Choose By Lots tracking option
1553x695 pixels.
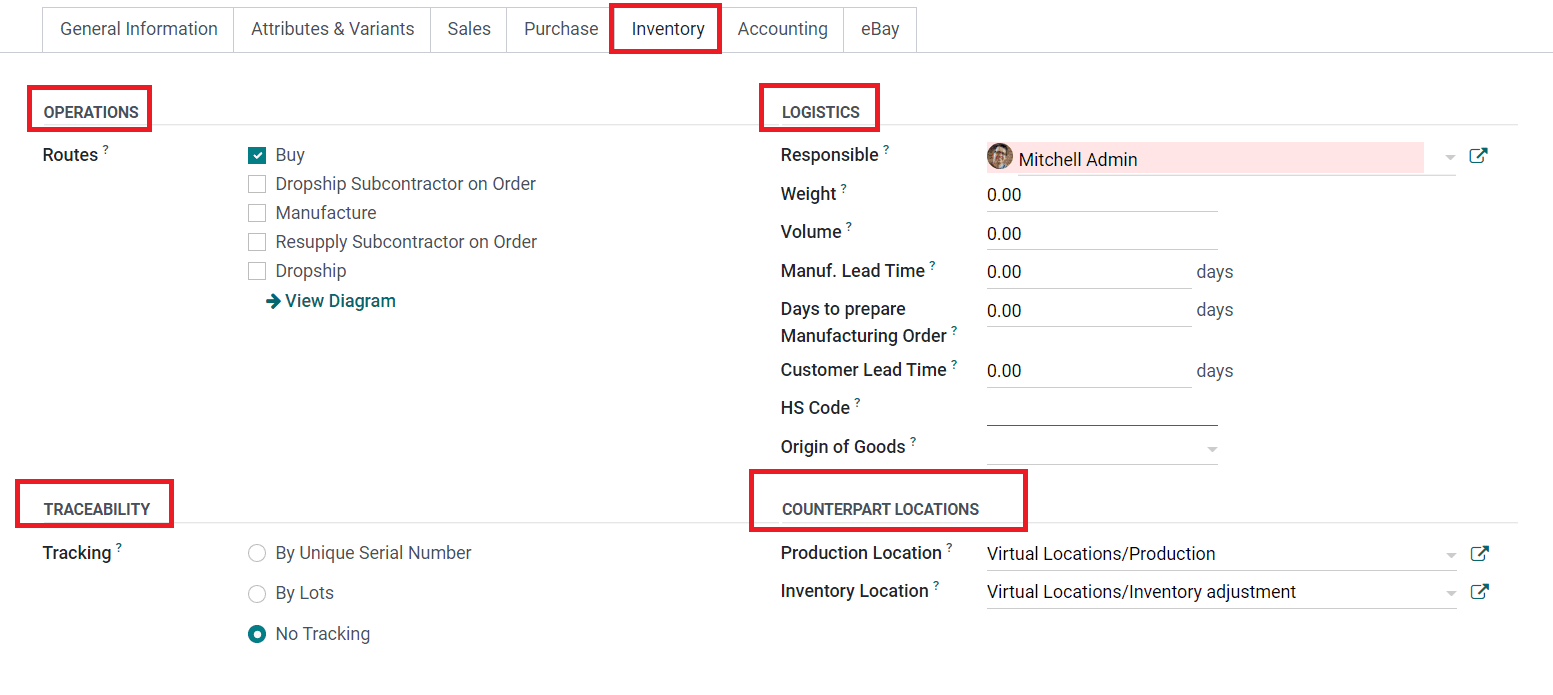(257, 594)
